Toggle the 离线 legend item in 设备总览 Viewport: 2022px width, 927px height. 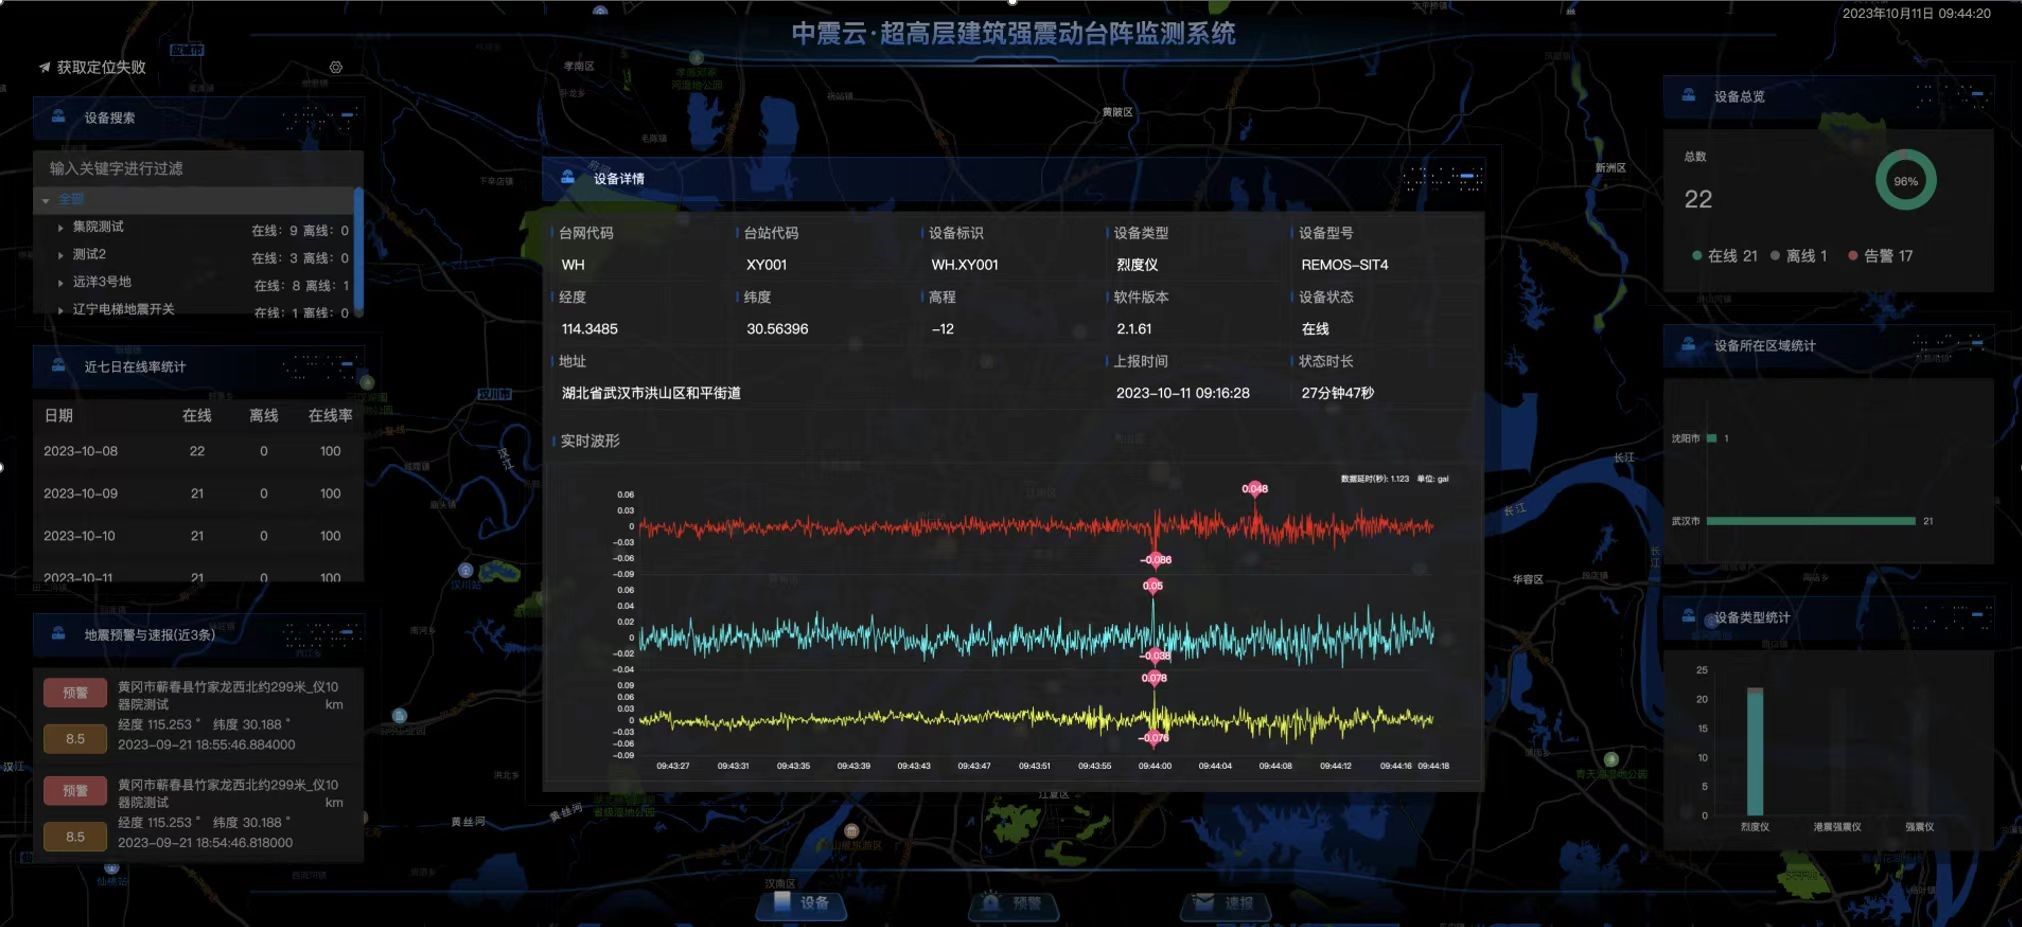(1799, 256)
